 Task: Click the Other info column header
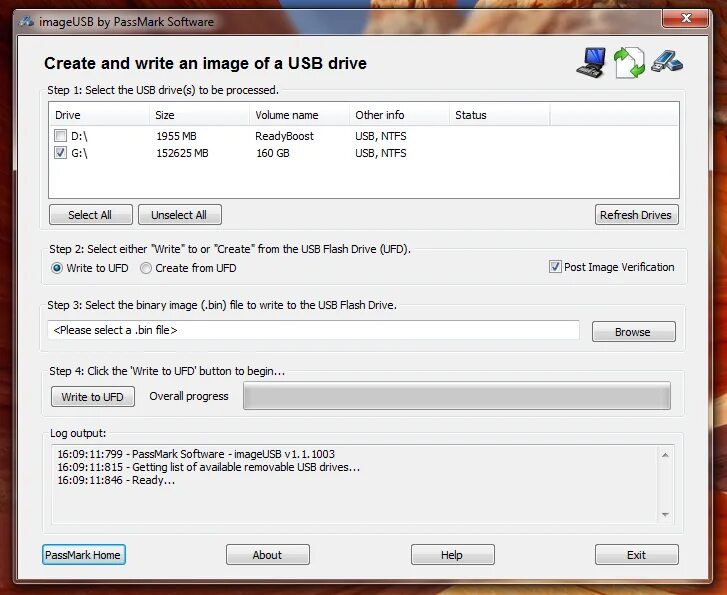coord(399,115)
